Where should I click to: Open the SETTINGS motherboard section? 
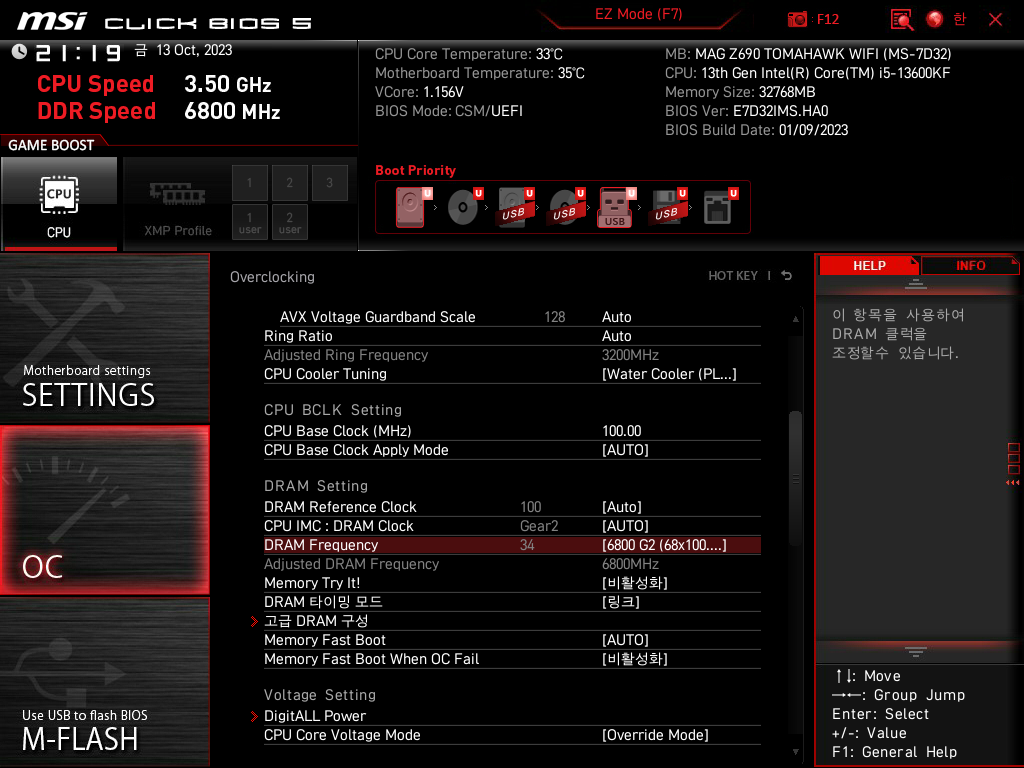[x=104, y=338]
